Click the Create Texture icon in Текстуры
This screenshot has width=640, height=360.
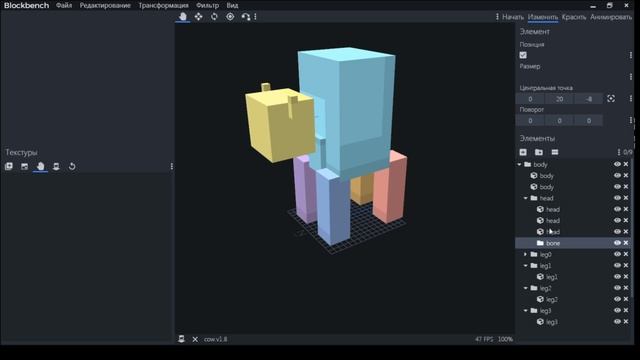[x=24, y=167]
